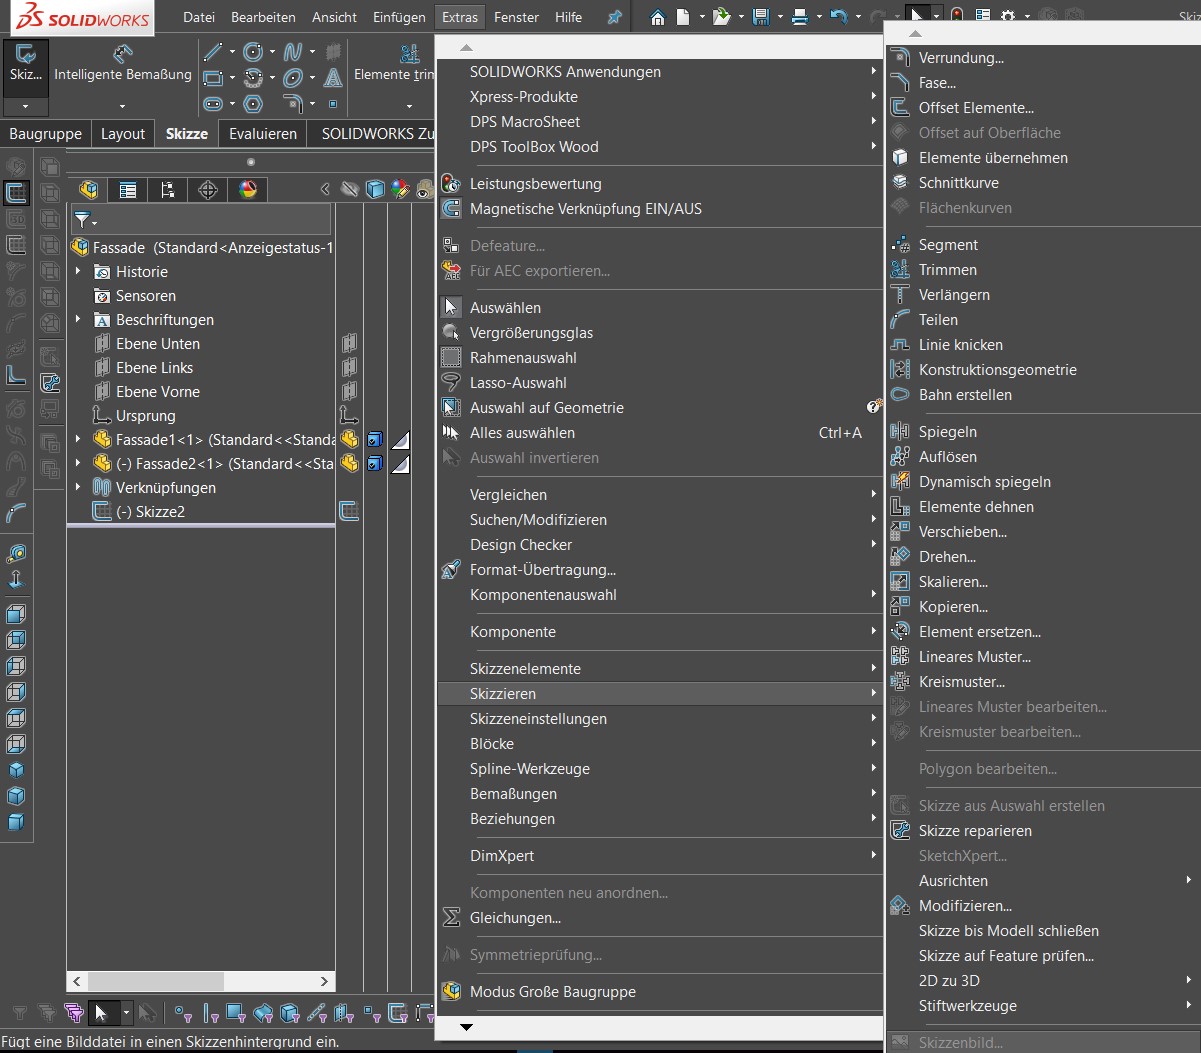Image resolution: width=1201 pixels, height=1053 pixels.
Task: Expand the Verknüpfungen tree node
Action: pyautogui.click(x=78, y=487)
